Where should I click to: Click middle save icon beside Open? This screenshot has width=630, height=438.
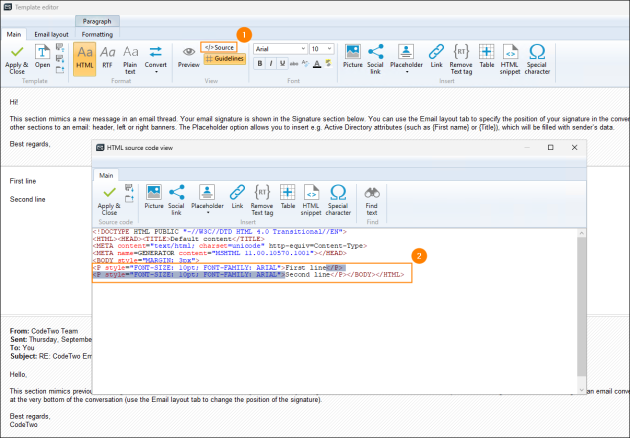tap(60, 59)
